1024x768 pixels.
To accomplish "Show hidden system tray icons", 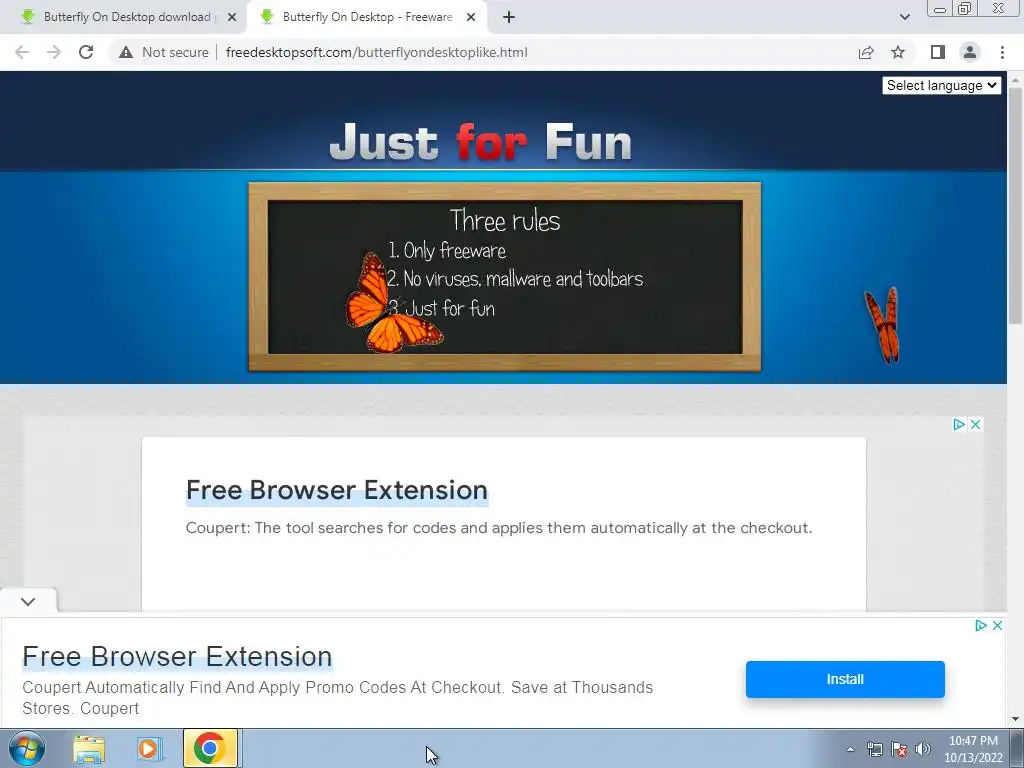I will (x=850, y=750).
